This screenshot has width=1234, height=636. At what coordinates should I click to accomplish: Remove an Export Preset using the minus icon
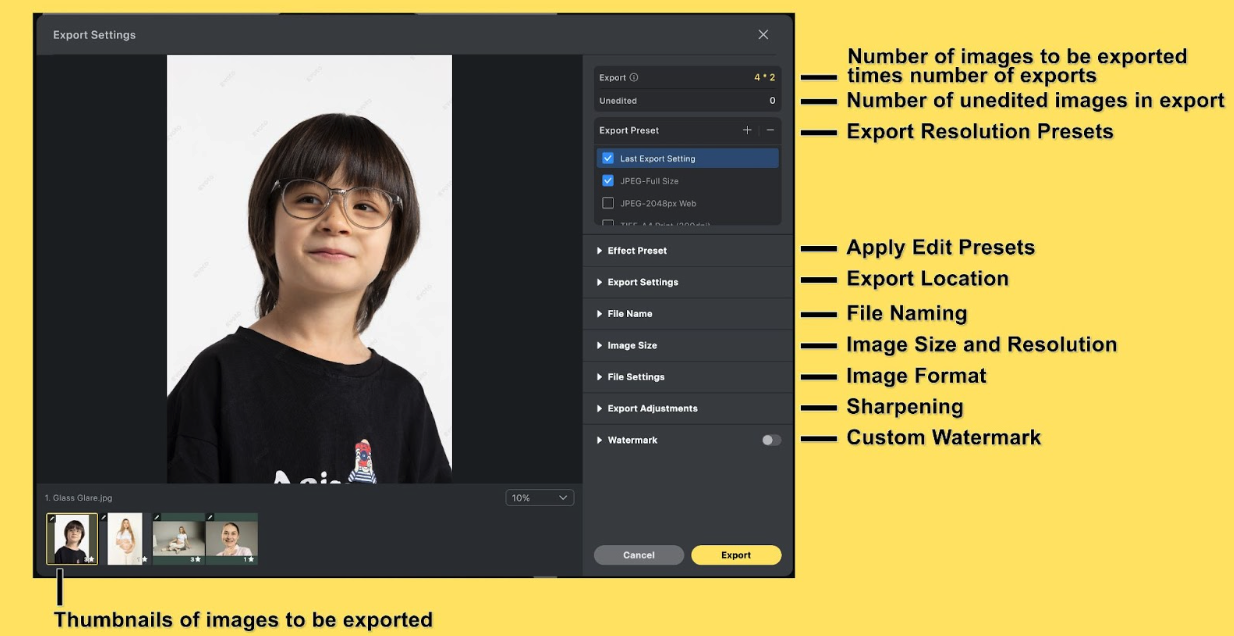770,131
